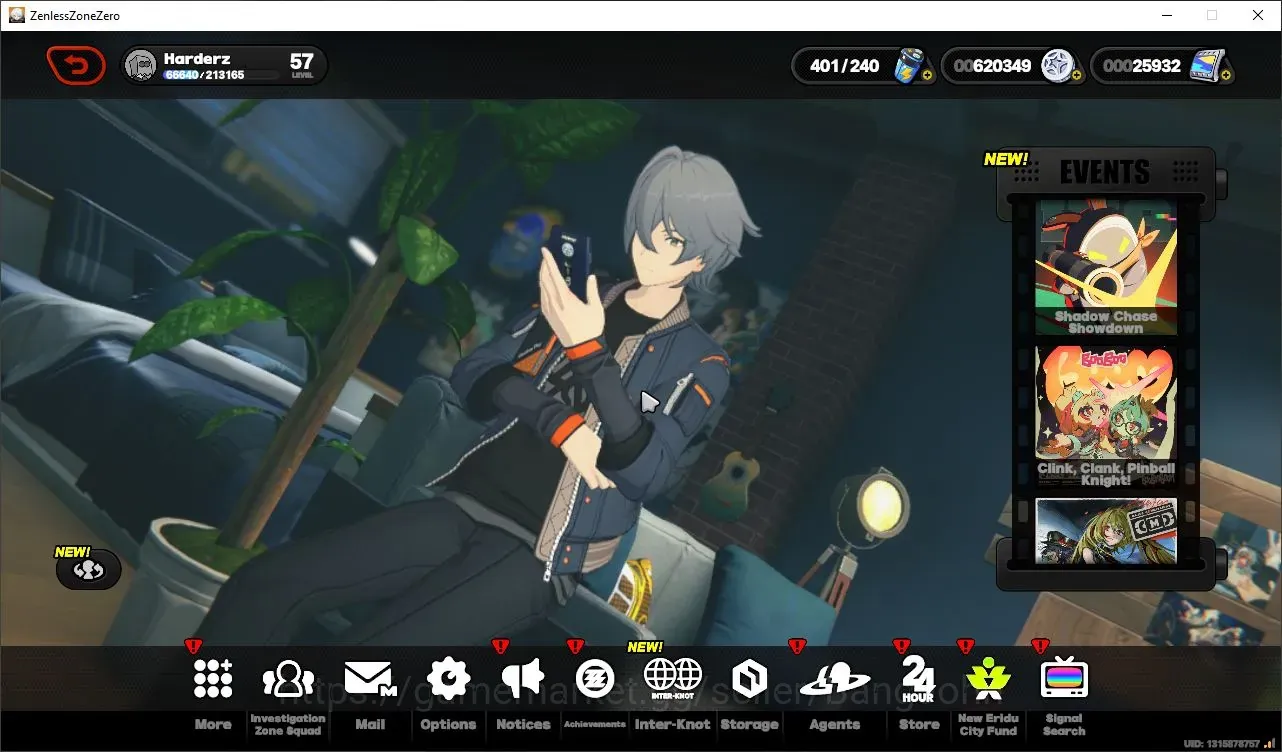Image resolution: width=1282 pixels, height=752 pixels.
Task: Click the experience bar showing 66640/213165
Action: [x=220, y=75]
